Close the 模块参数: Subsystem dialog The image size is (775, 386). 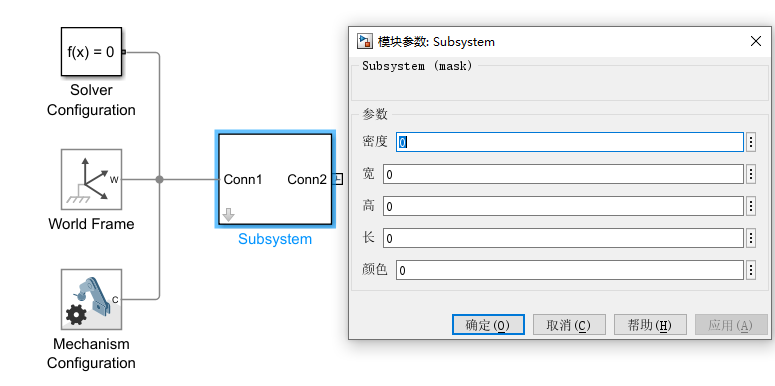tap(756, 42)
